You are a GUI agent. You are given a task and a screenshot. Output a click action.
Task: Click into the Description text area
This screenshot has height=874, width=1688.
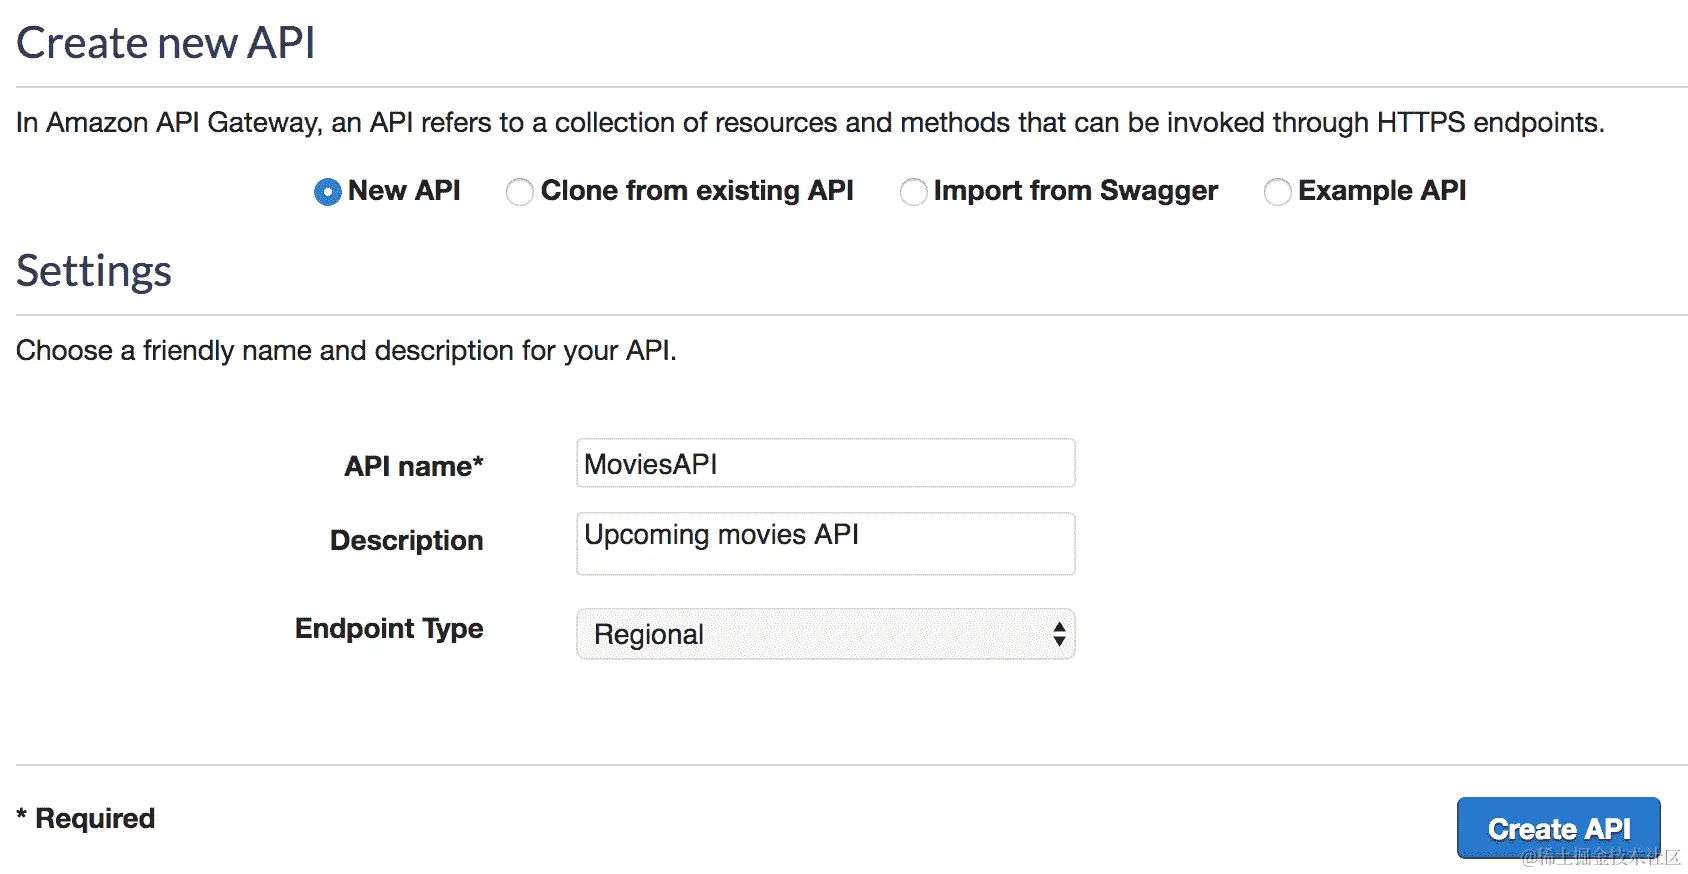(825, 544)
